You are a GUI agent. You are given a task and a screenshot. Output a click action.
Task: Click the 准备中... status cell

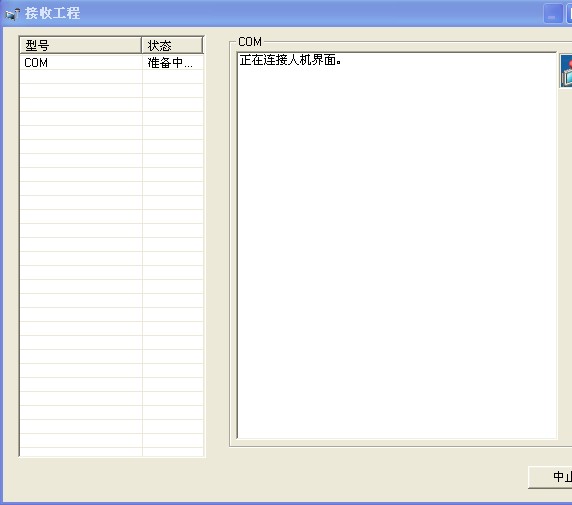(170, 63)
